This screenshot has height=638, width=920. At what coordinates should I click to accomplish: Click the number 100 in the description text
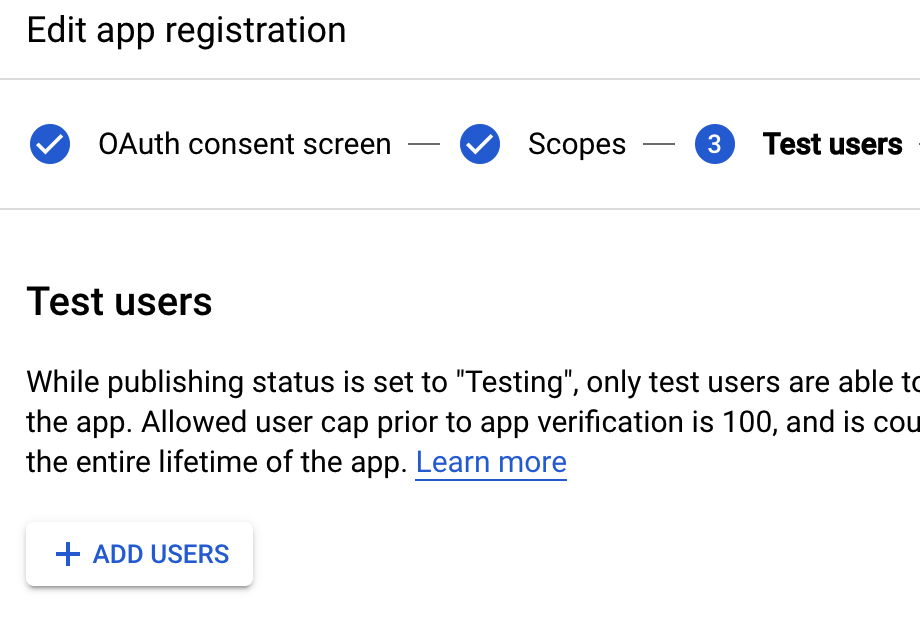point(745,422)
